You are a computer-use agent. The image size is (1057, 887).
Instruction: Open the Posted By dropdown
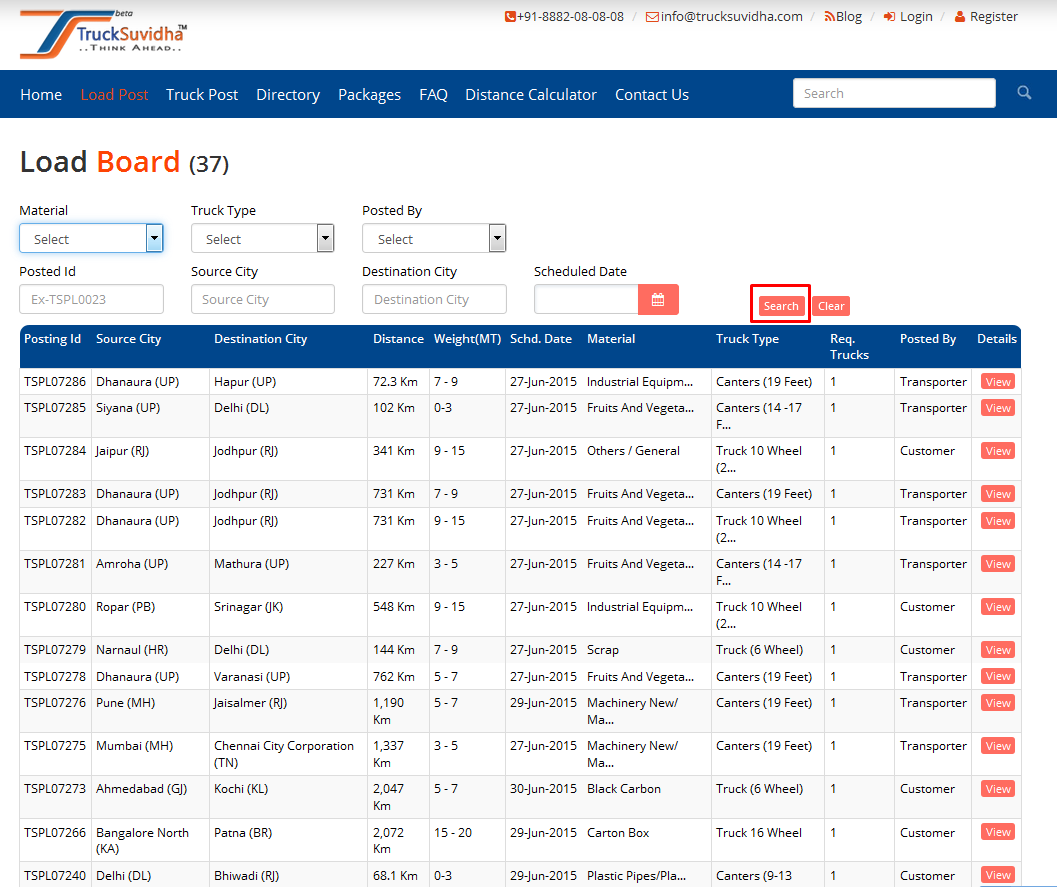click(434, 239)
